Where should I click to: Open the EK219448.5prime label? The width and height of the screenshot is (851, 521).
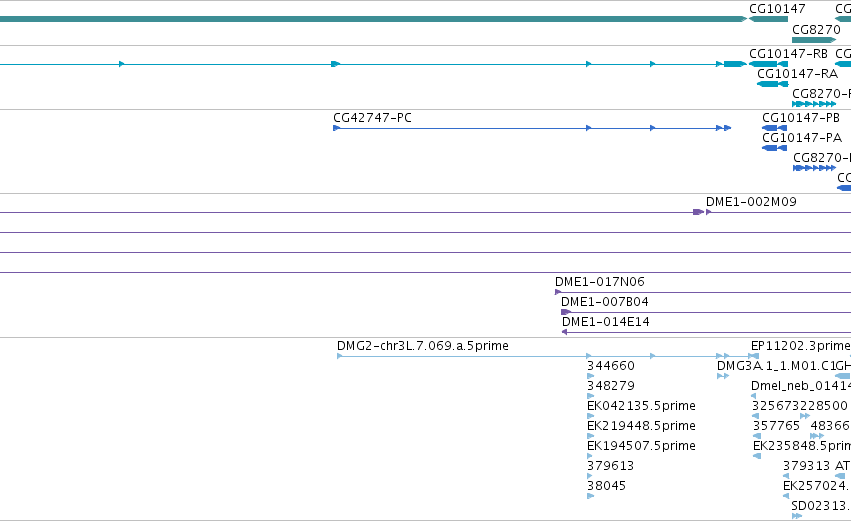(x=641, y=426)
